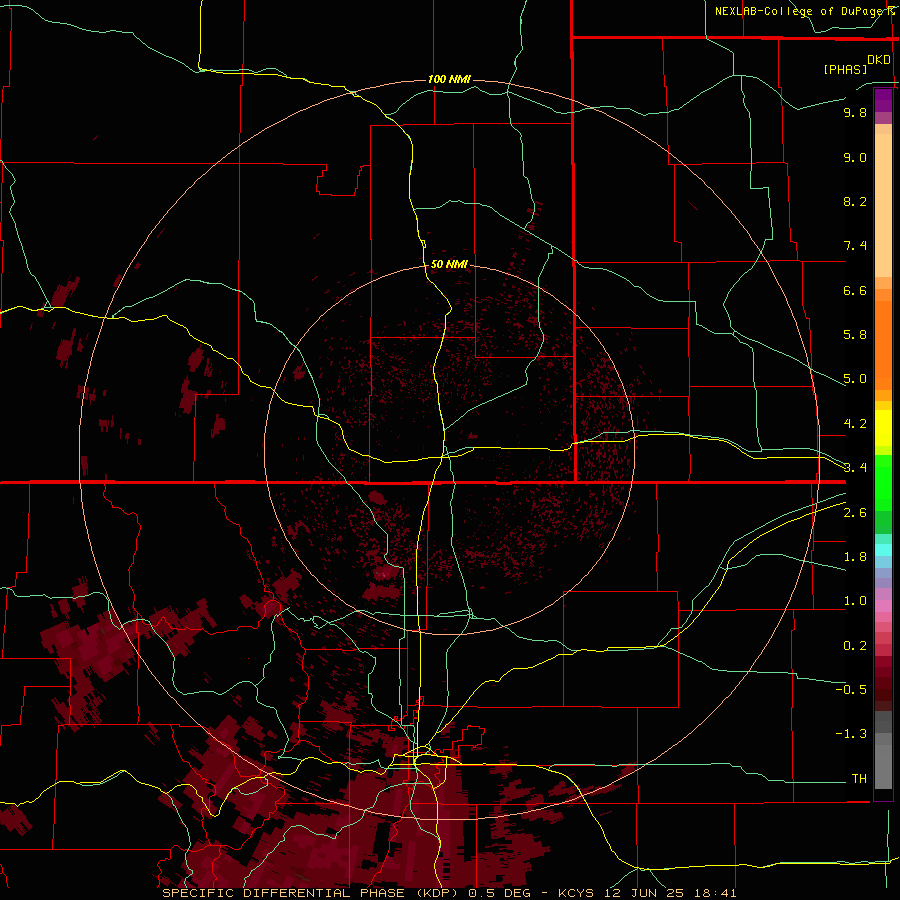900x900 pixels.
Task: Click the 1.0 value on the color scale
Action: [855, 601]
